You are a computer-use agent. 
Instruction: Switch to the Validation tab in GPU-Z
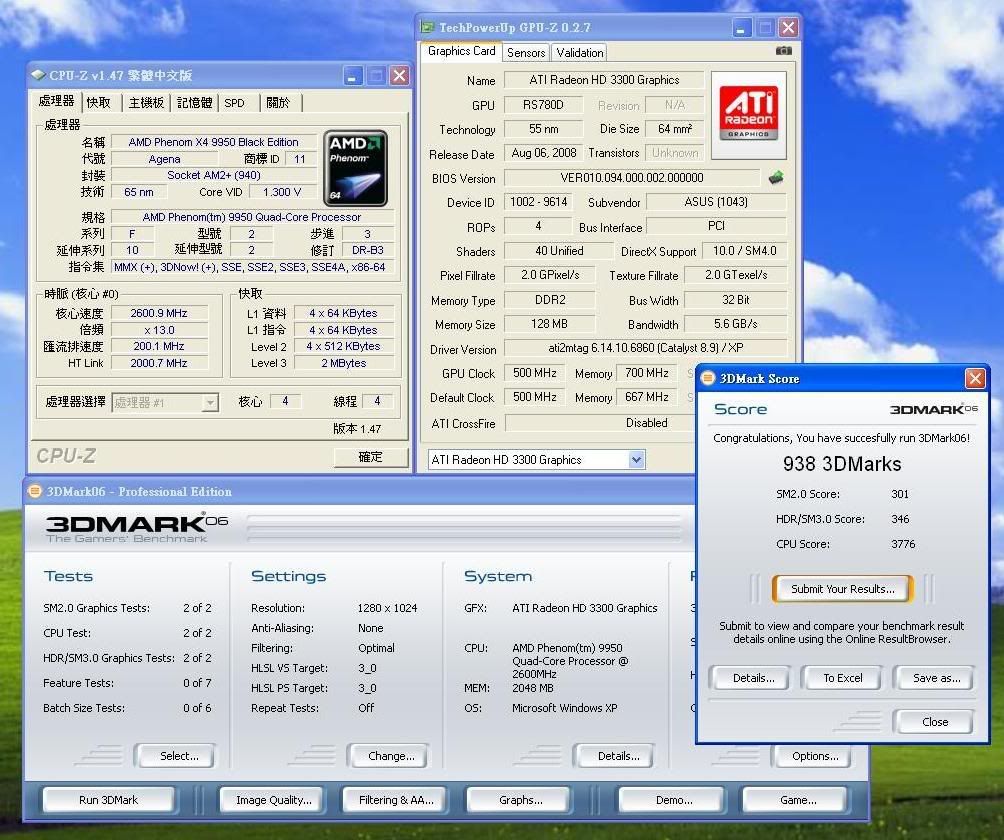pos(579,52)
